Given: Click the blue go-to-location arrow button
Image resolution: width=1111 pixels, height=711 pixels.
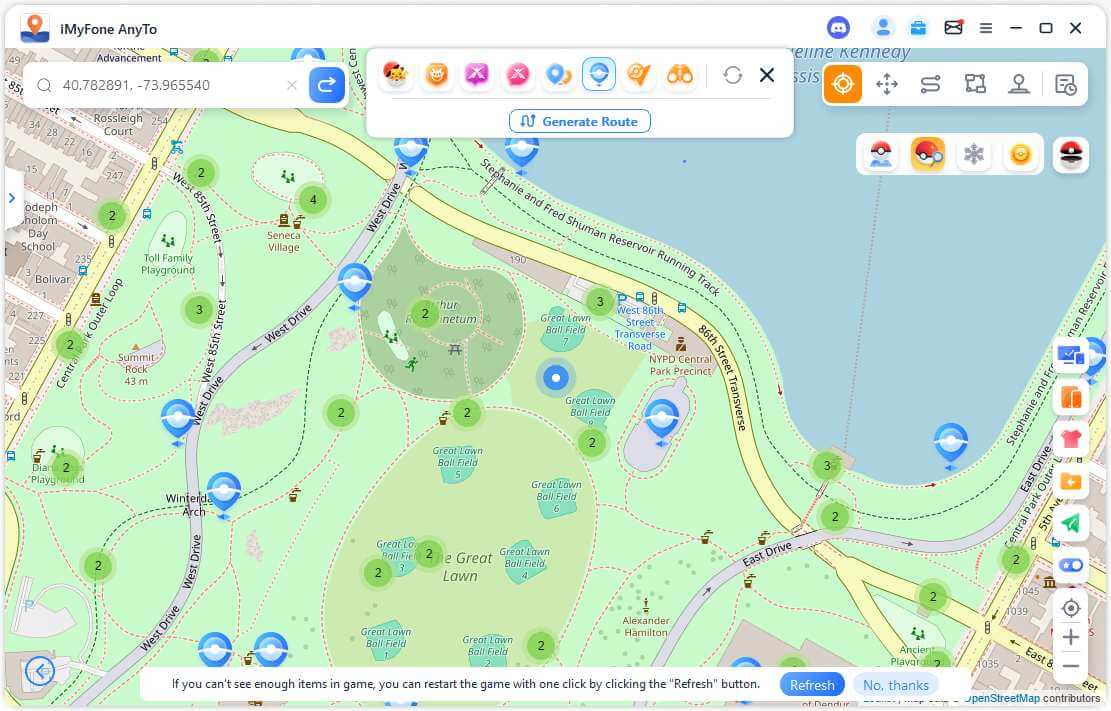Looking at the screenshot, I should coord(327,85).
